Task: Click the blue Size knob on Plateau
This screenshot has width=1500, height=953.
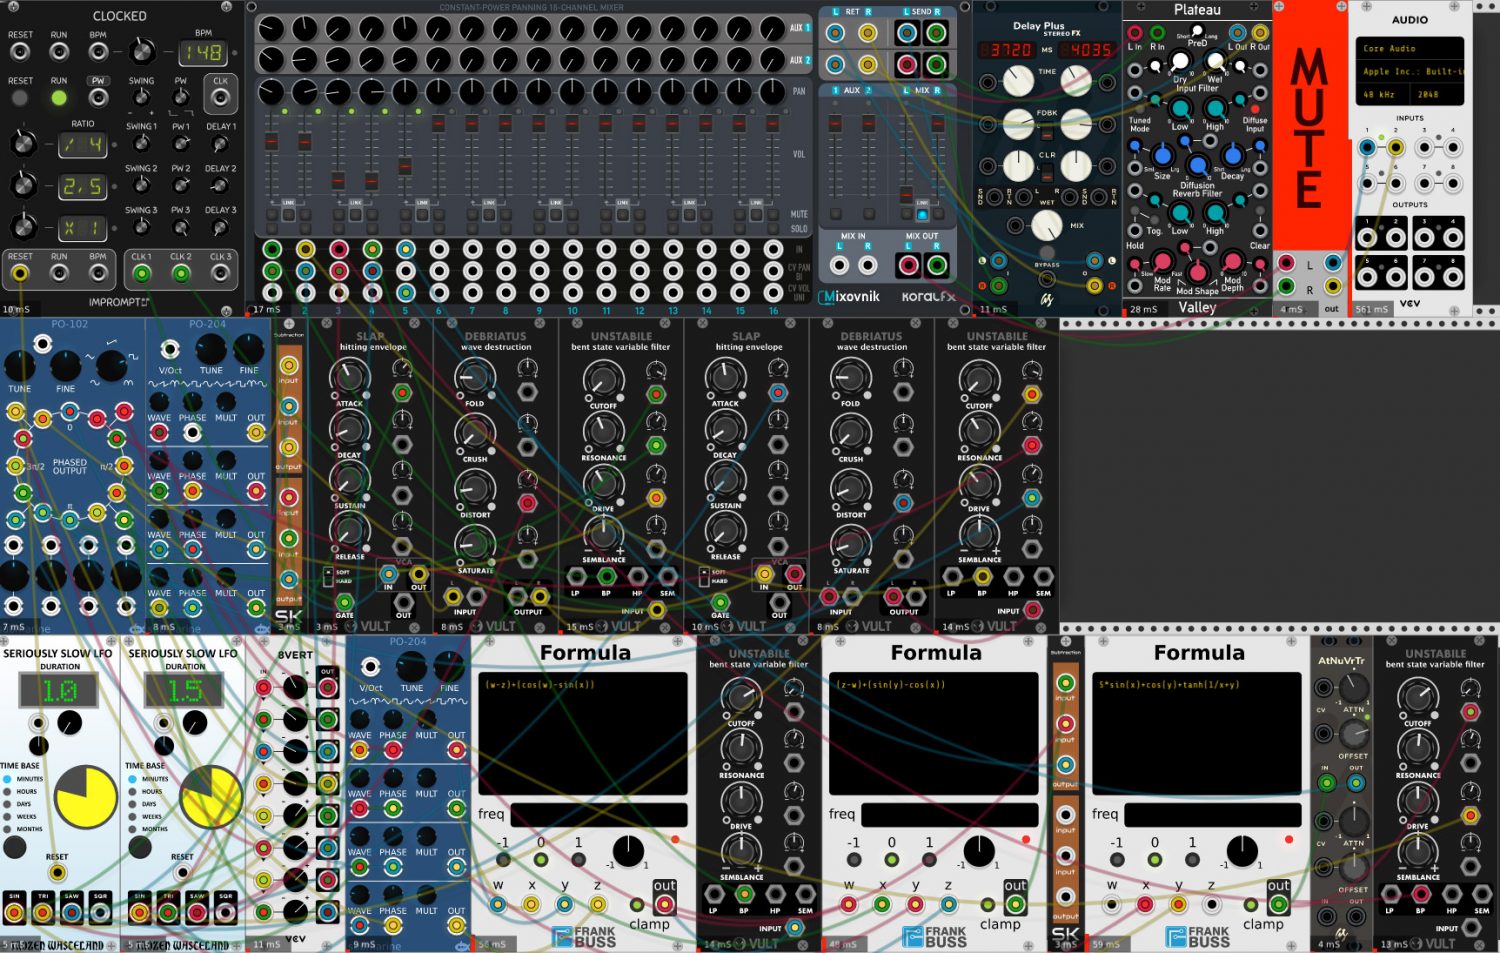Action: coord(1163,155)
